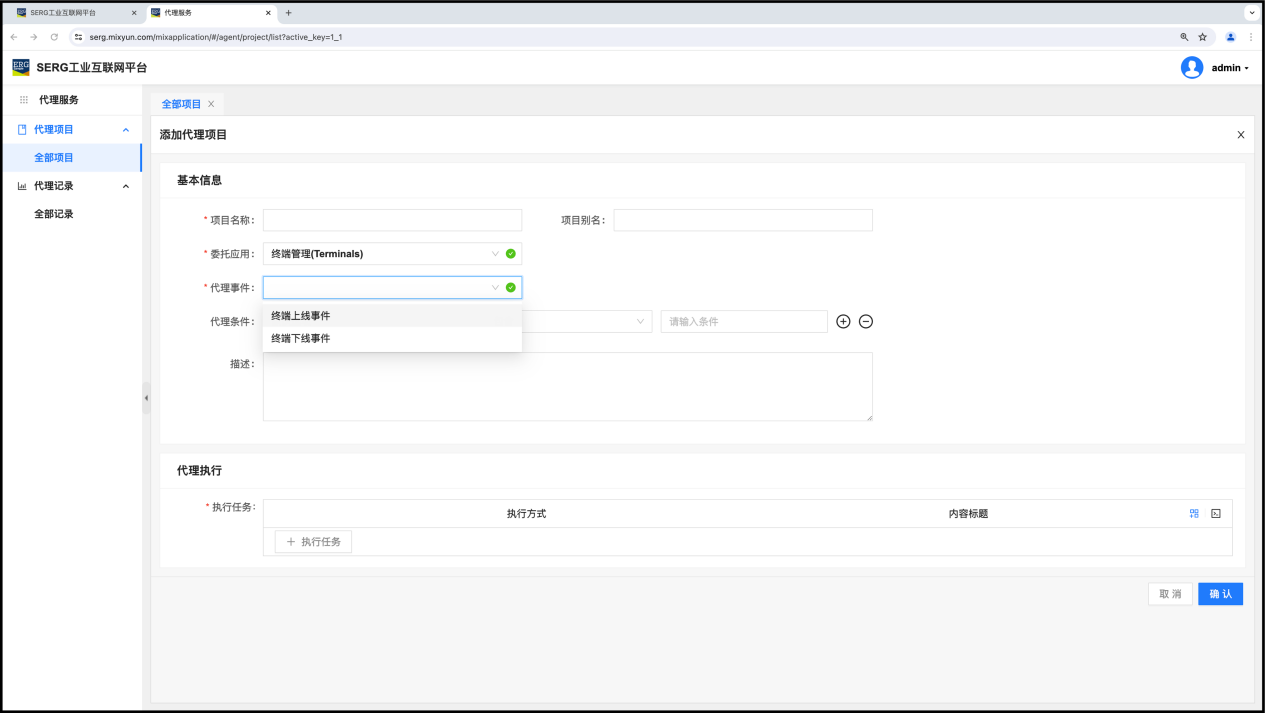
Task: Click the minus icon to remove condition
Action: pos(866,321)
